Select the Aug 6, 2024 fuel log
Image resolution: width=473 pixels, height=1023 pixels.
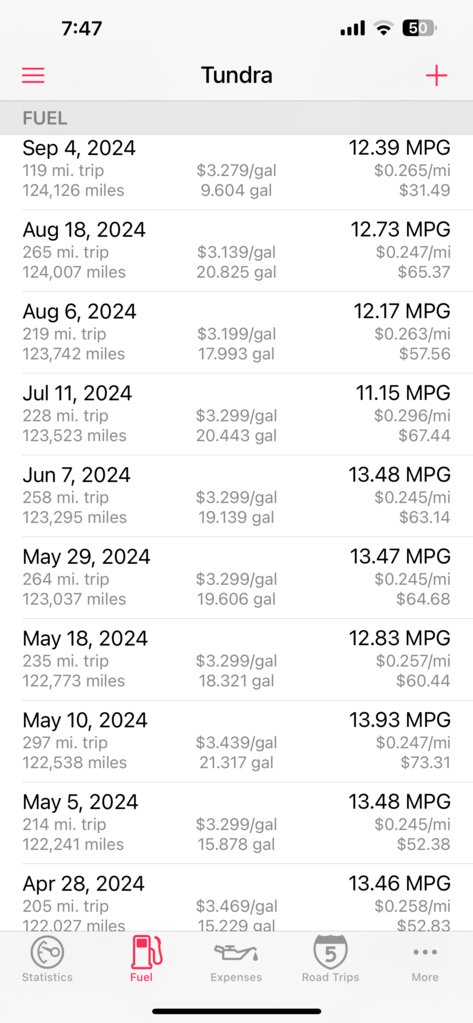click(236, 333)
